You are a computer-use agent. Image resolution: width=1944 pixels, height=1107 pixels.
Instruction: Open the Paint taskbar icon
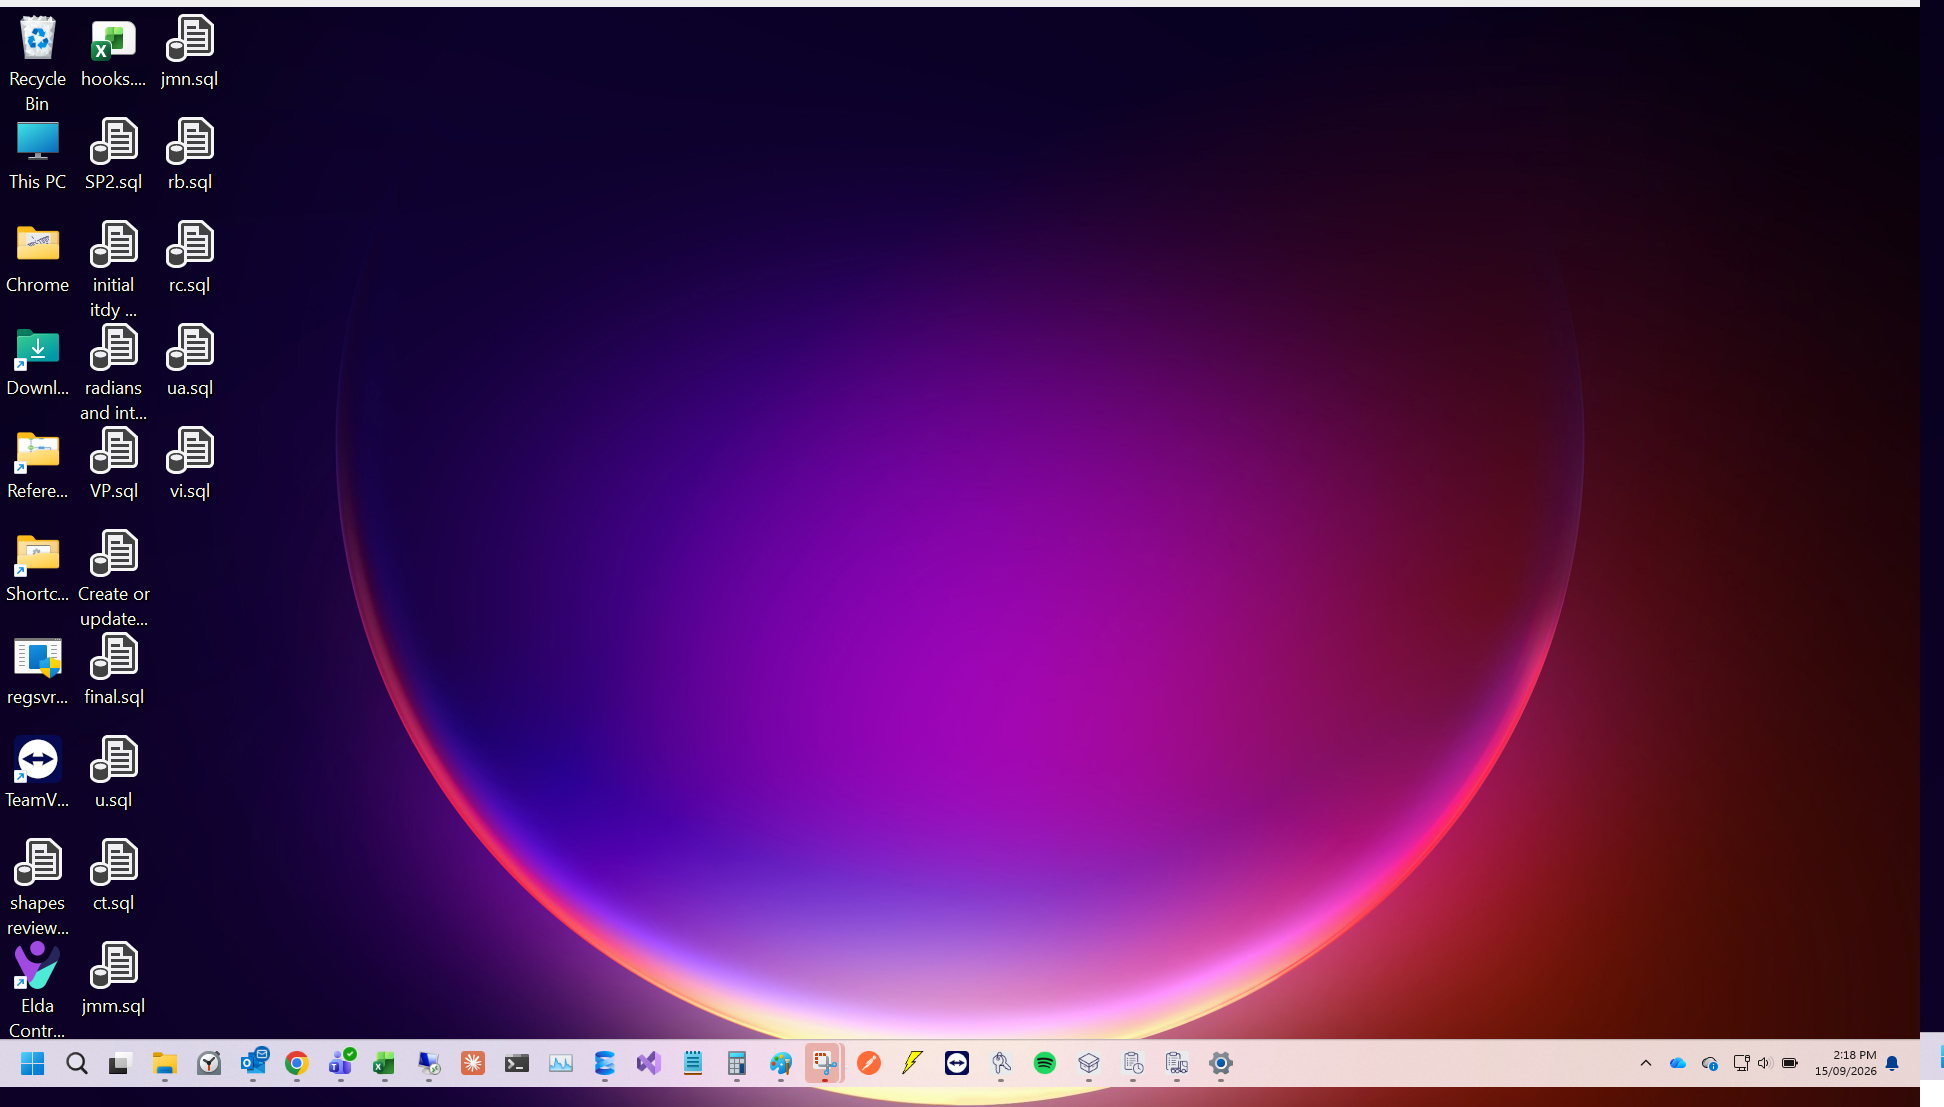tap(781, 1063)
